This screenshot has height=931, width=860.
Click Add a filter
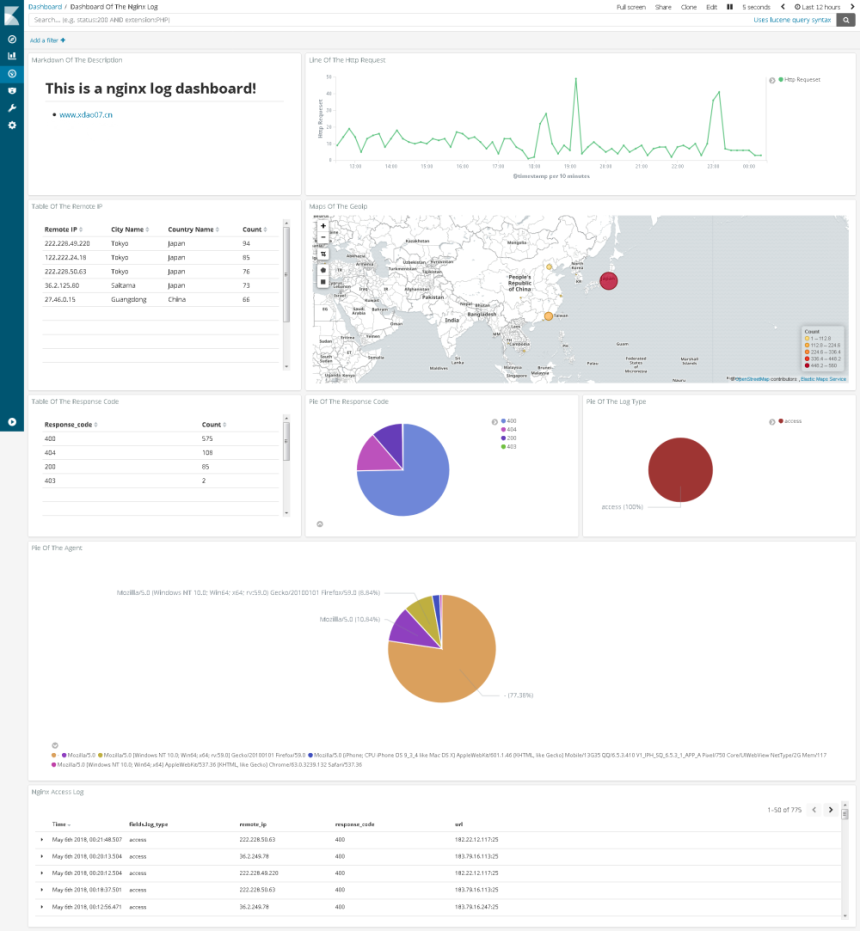pos(47,40)
